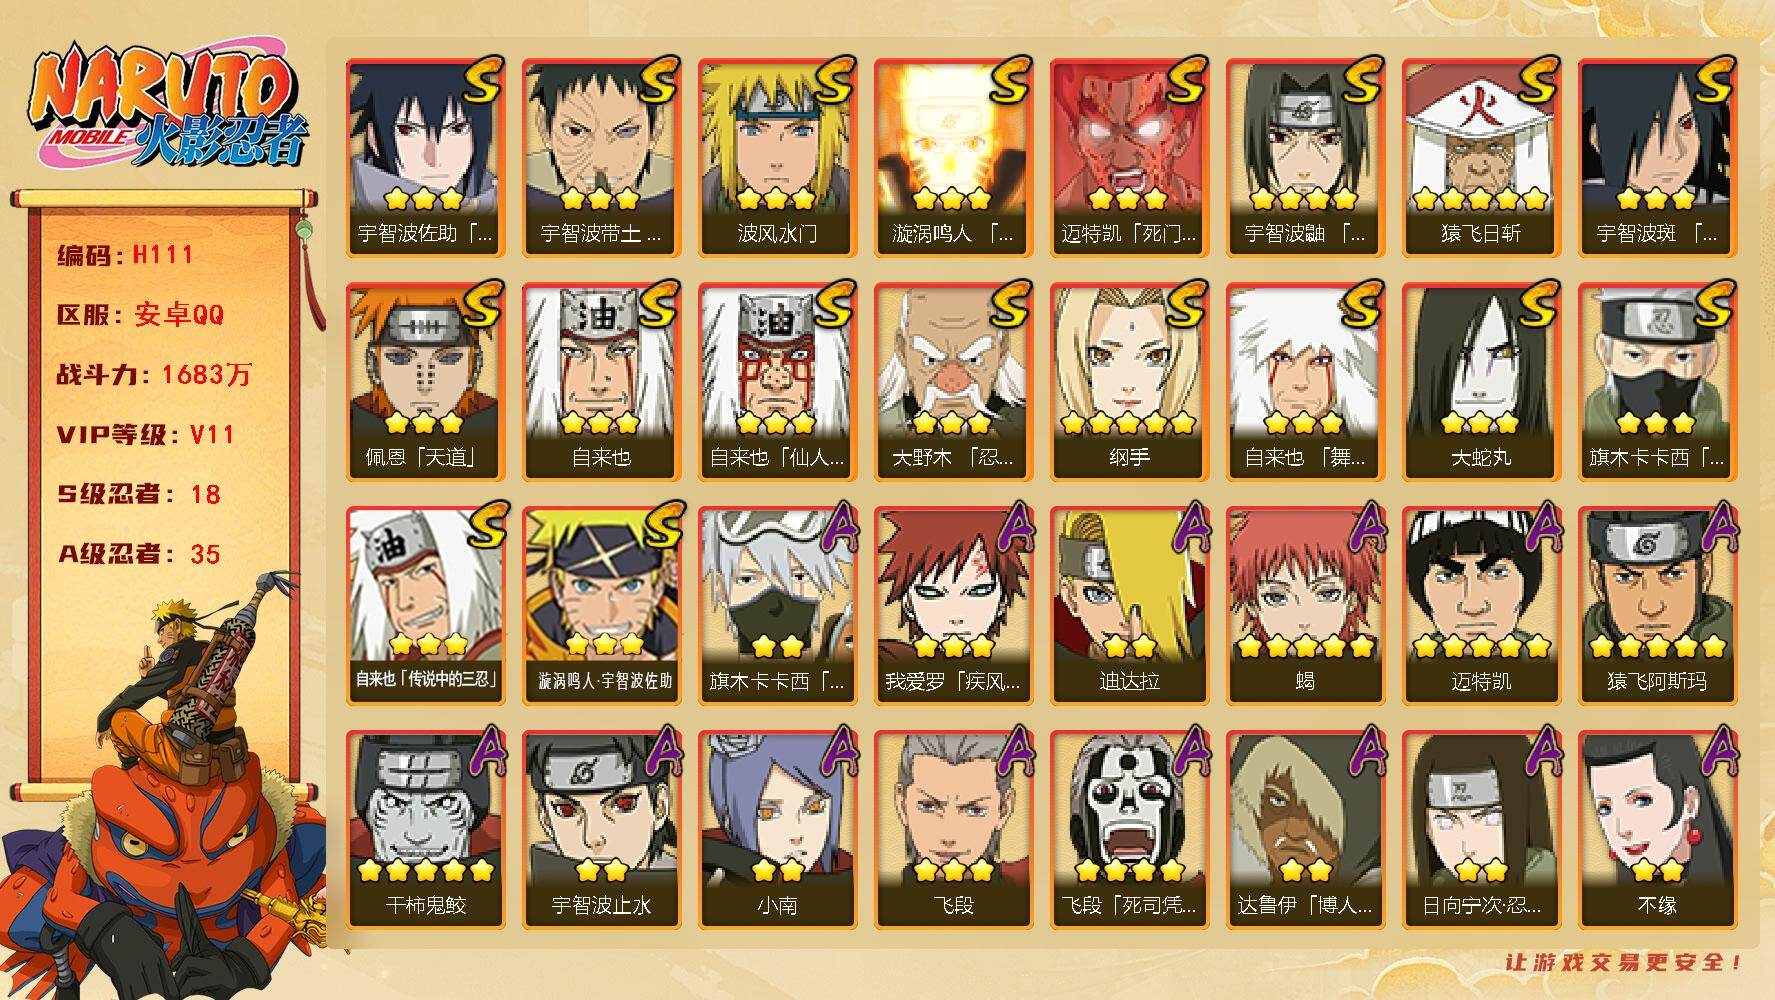This screenshot has height=1000, width=1775.
Task: Select the 波风水门 ninja card
Action: (777, 157)
